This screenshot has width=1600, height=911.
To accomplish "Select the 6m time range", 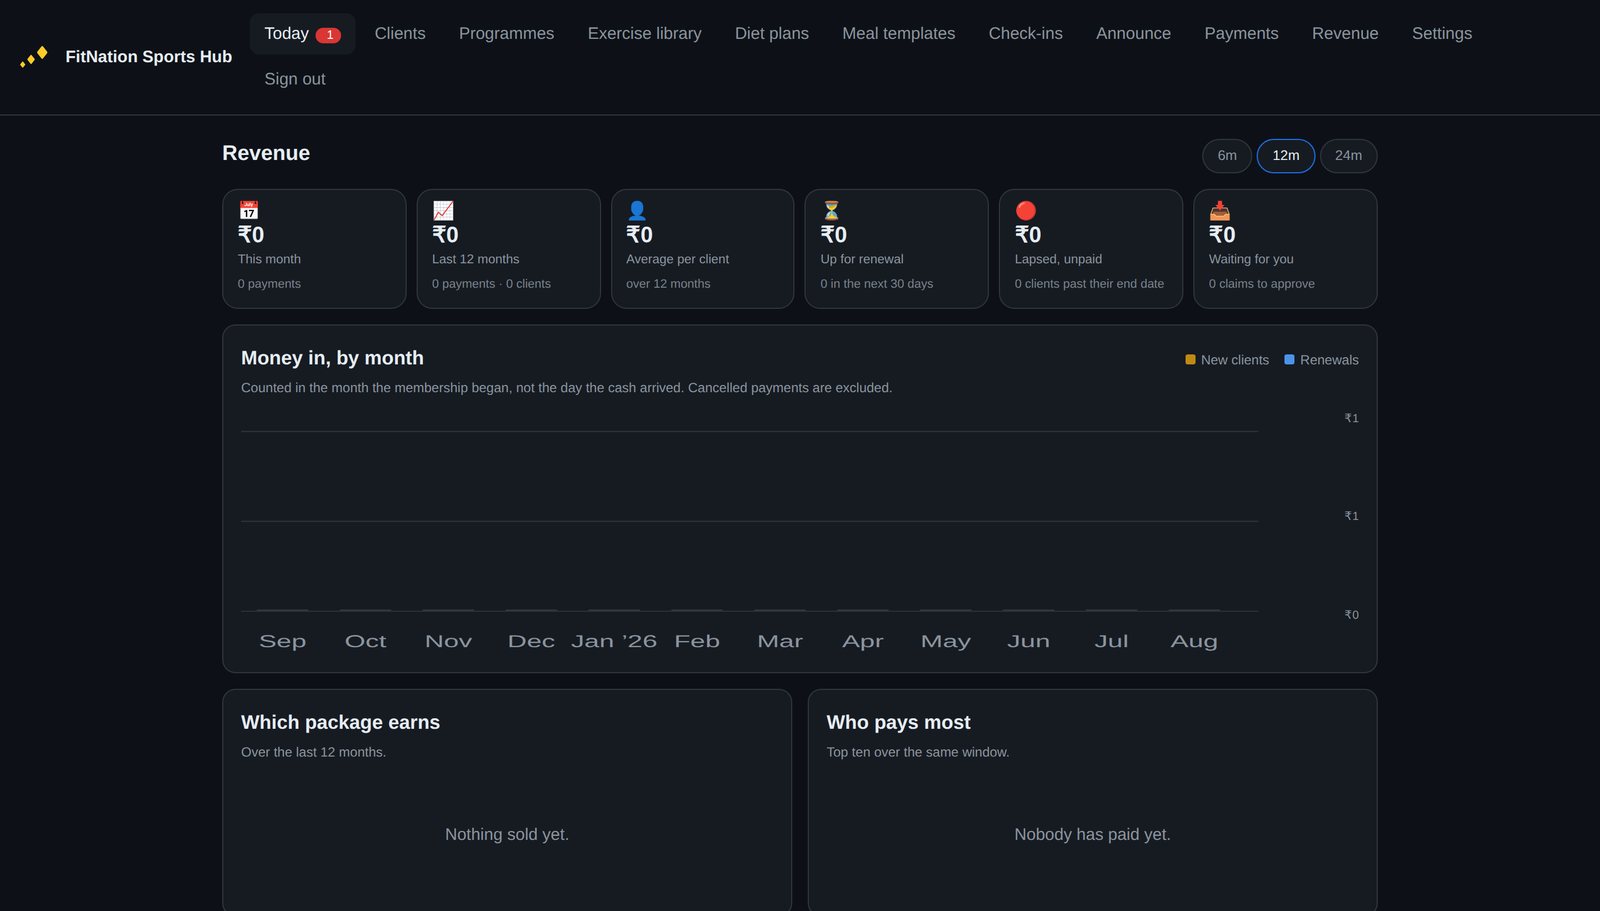I will point(1227,156).
